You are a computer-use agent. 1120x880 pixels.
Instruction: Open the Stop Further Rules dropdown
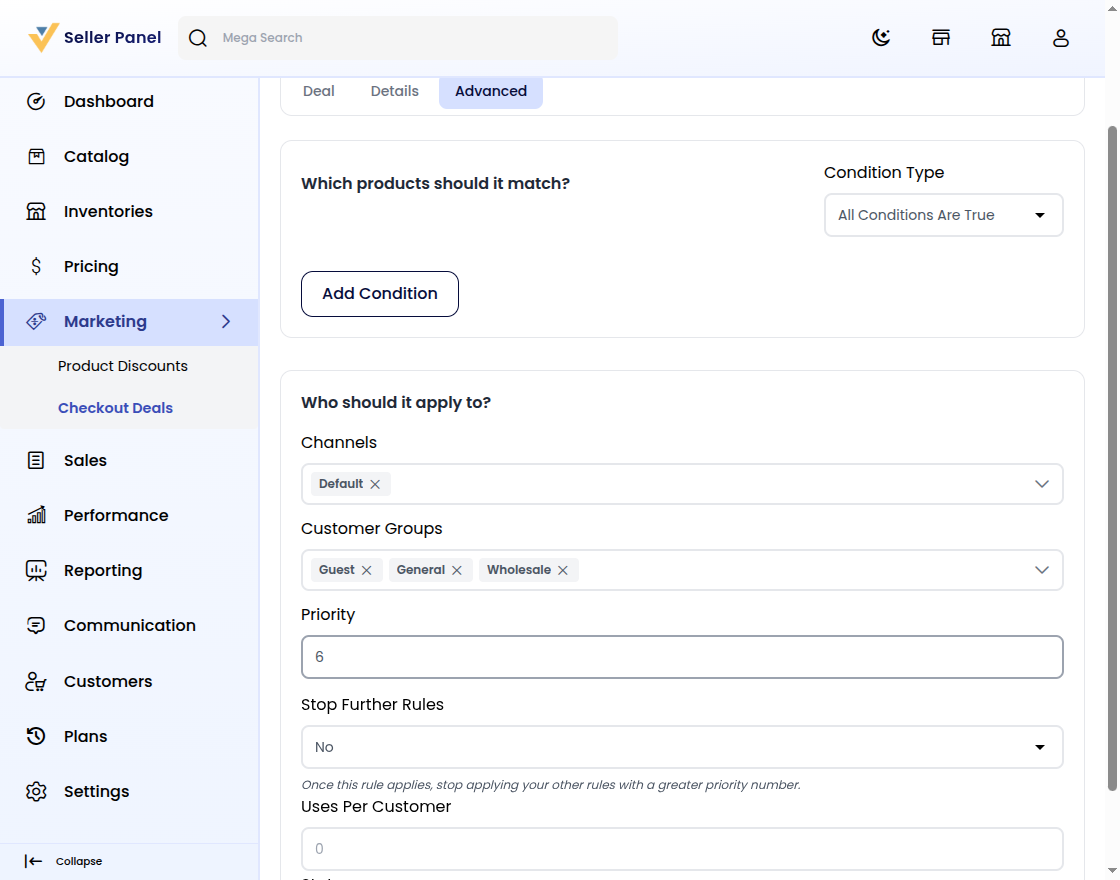pos(682,747)
